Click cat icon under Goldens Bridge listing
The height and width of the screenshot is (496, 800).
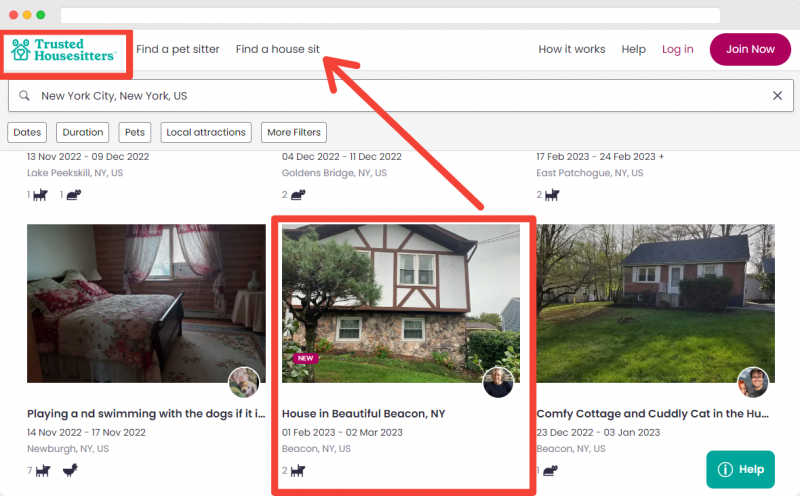(298, 194)
